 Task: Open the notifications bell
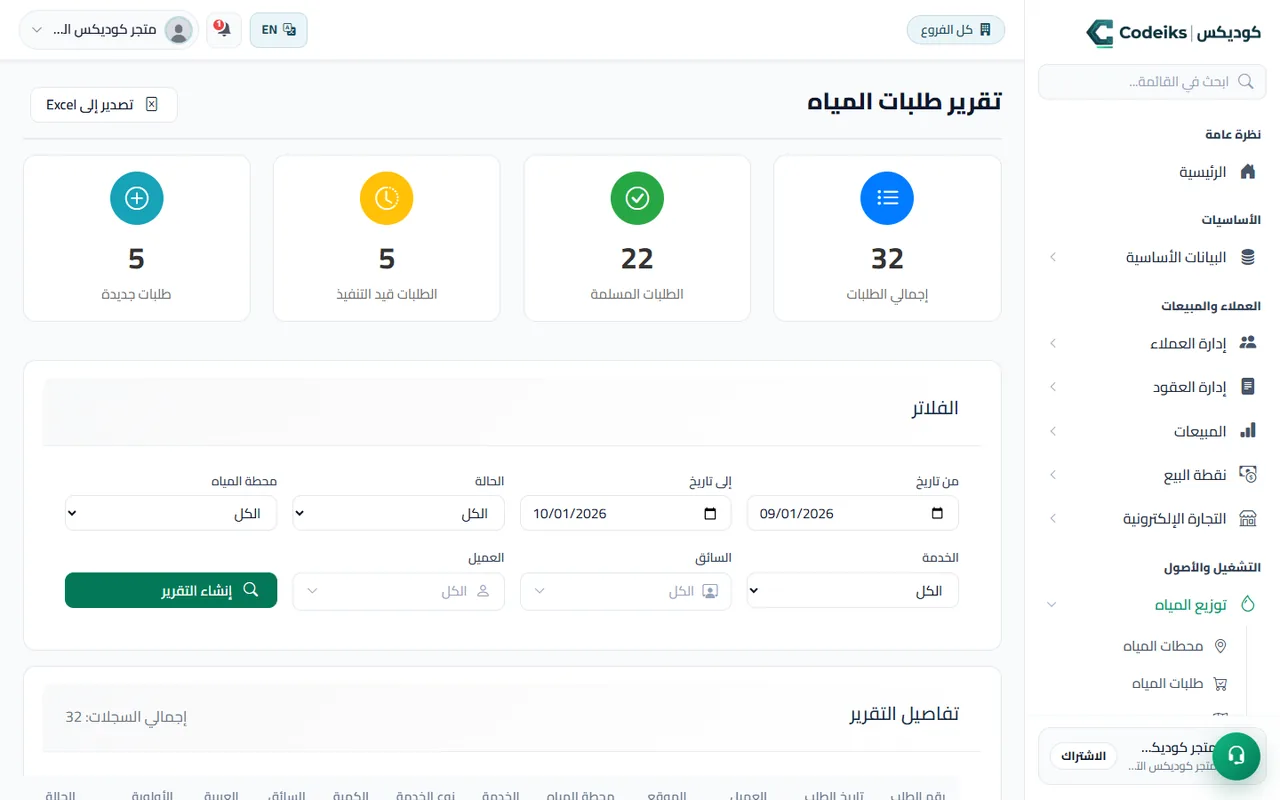tap(223, 30)
